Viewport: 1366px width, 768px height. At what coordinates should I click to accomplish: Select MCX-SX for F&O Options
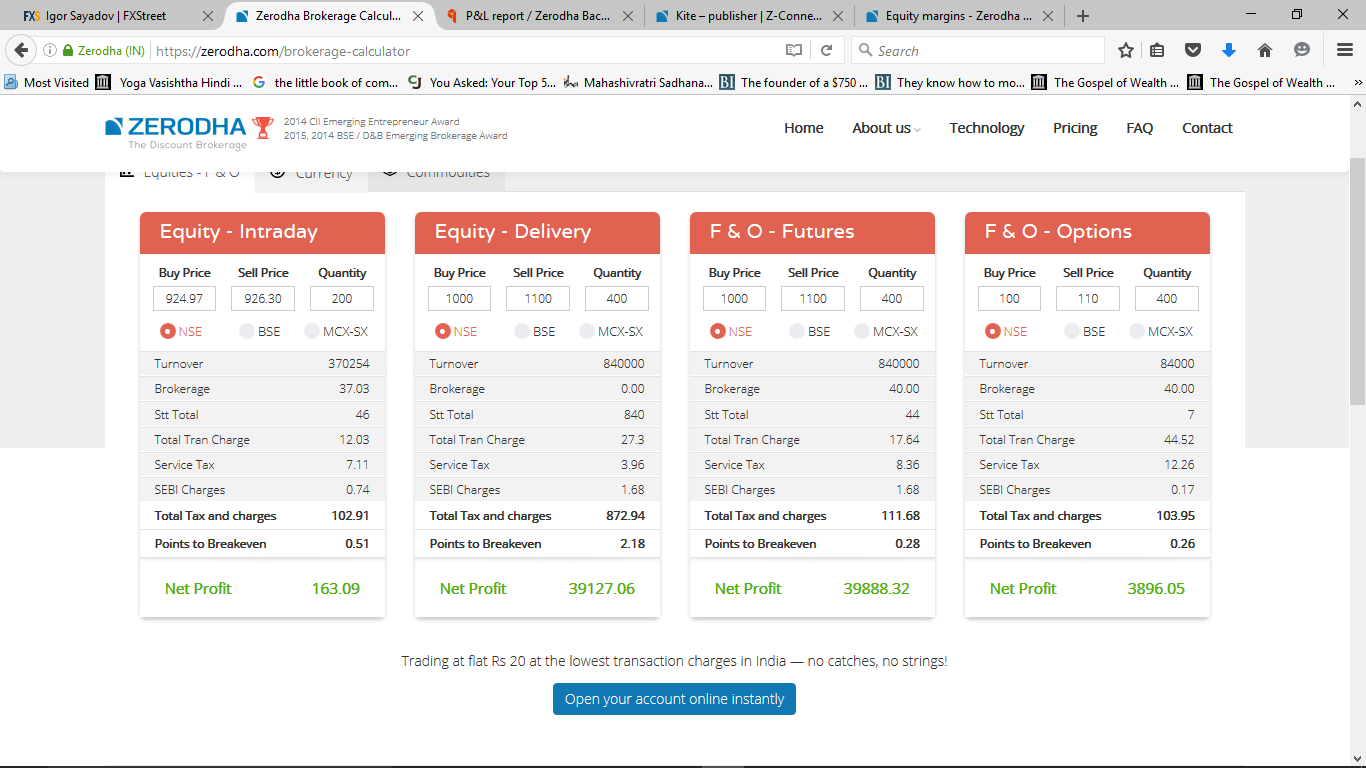pos(1137,331)
